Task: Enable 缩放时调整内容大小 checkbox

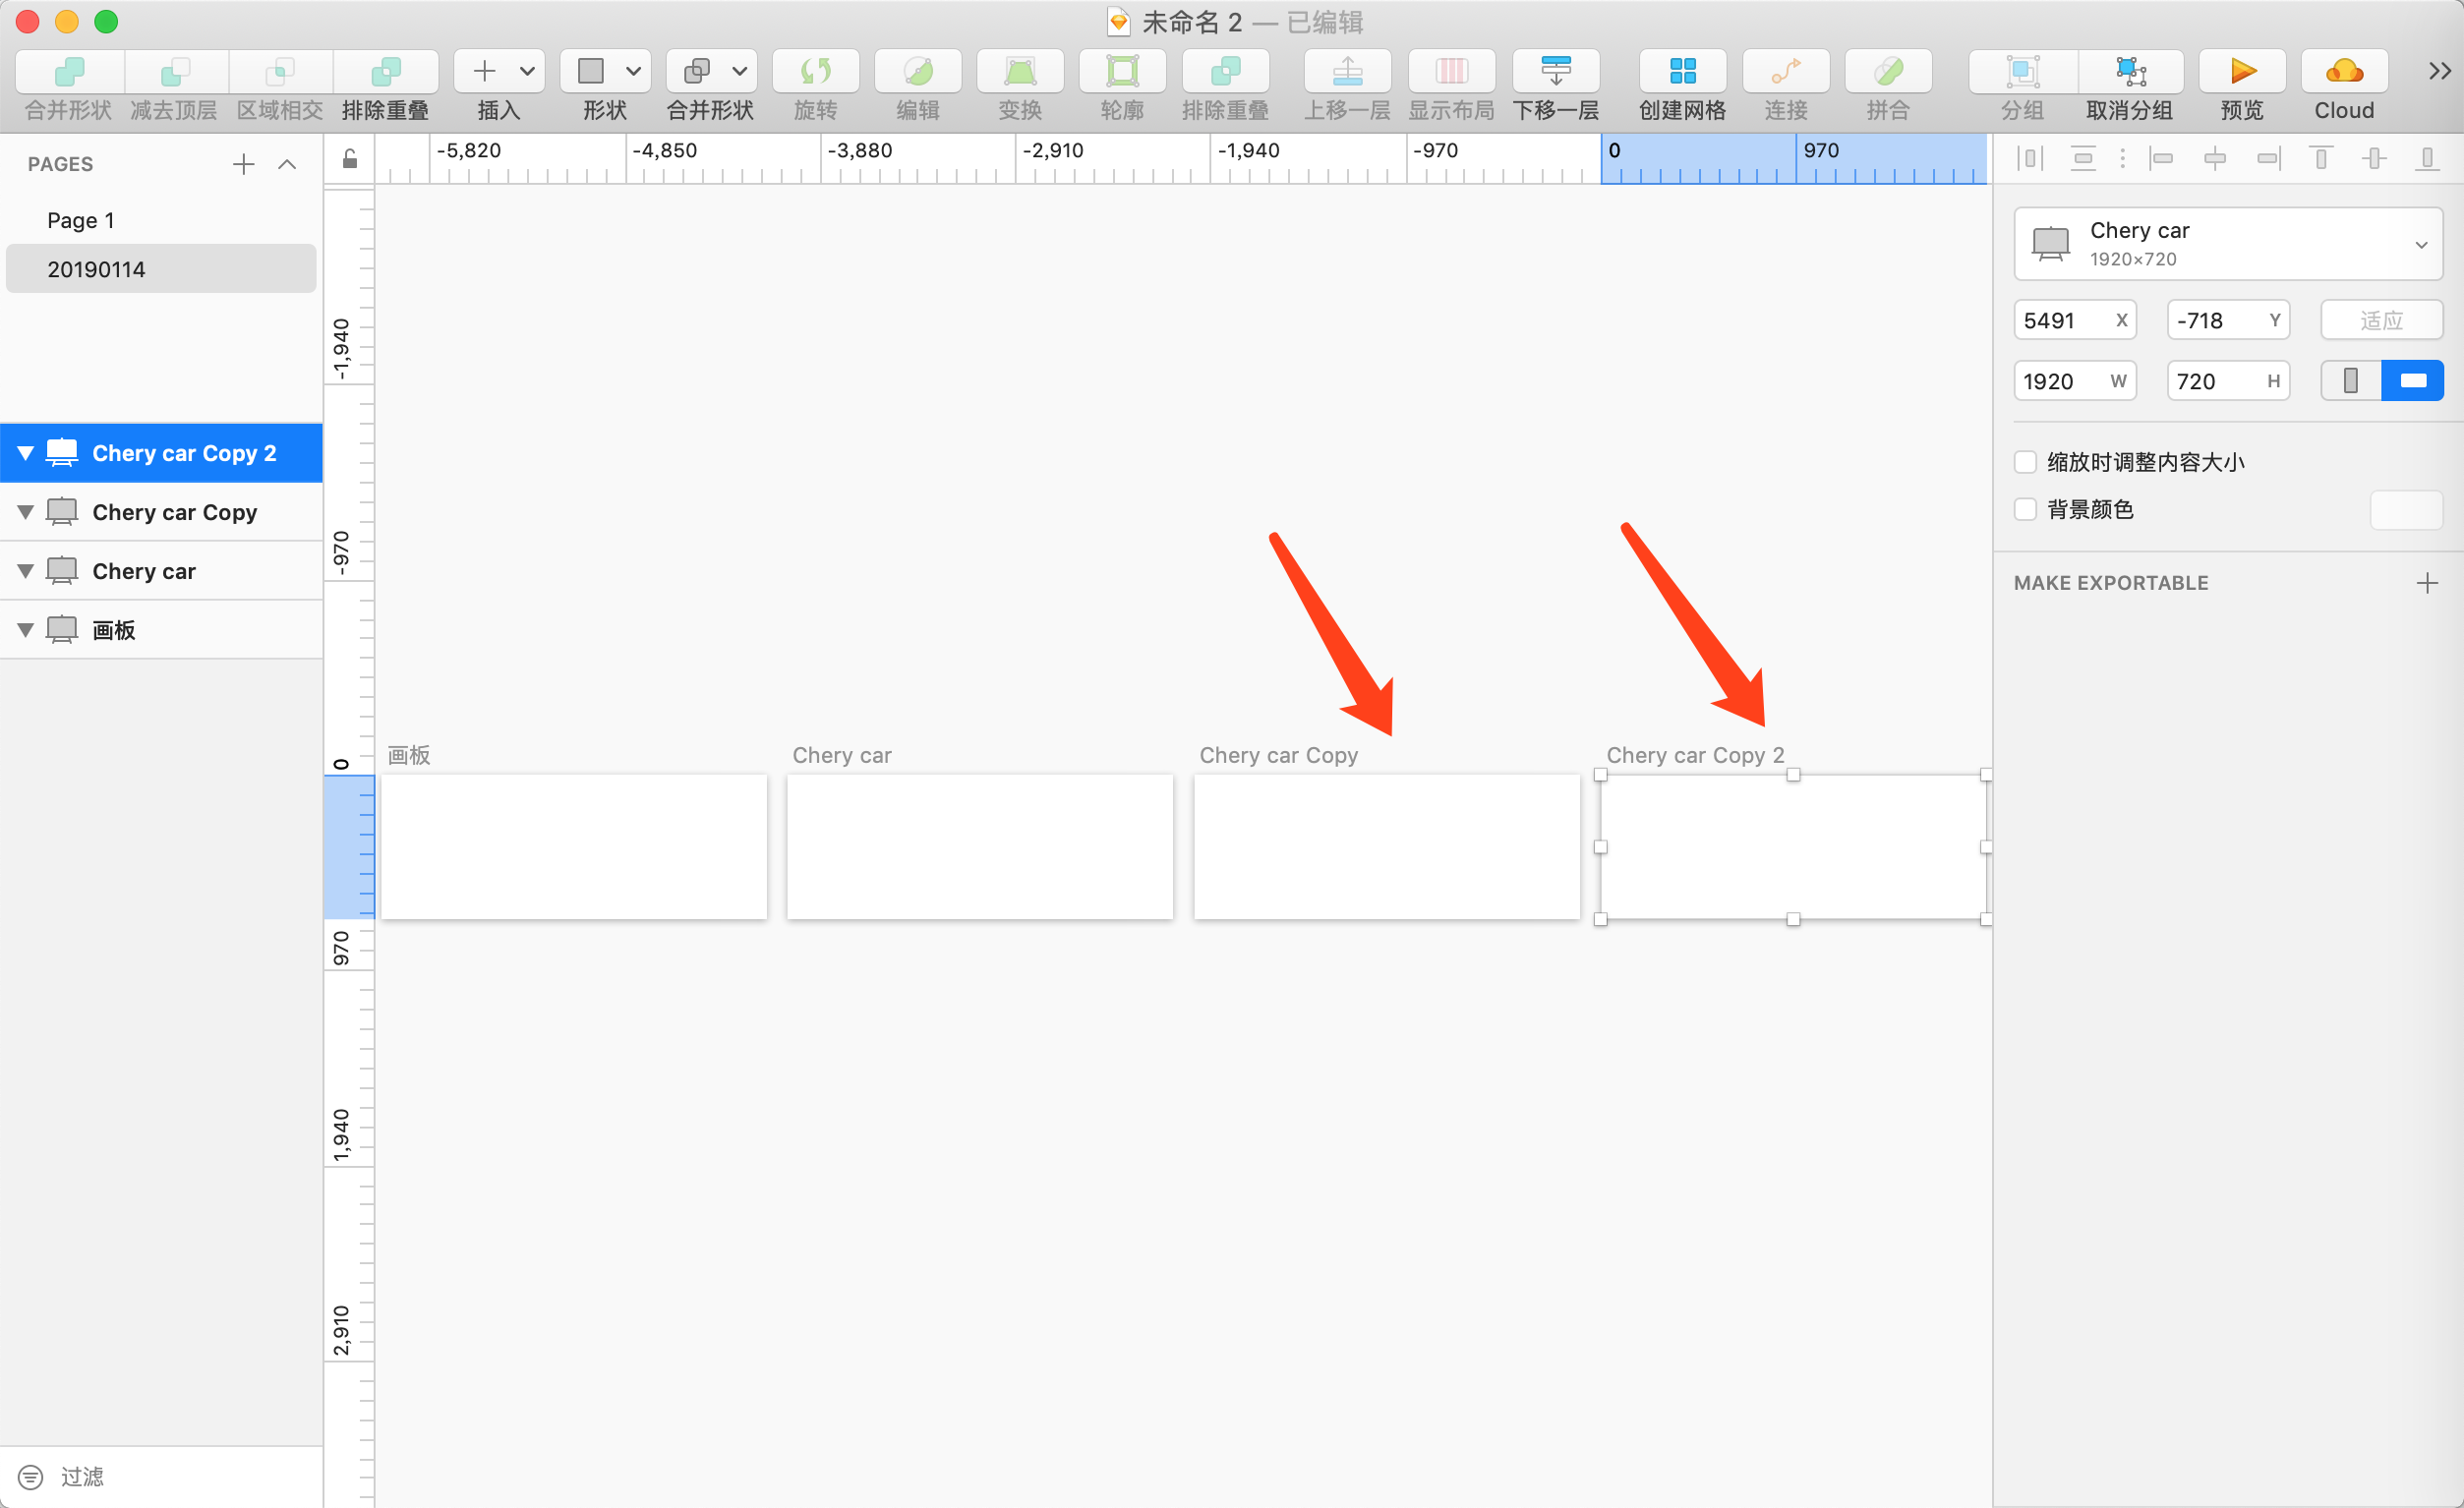Action: coord(2025,462)
